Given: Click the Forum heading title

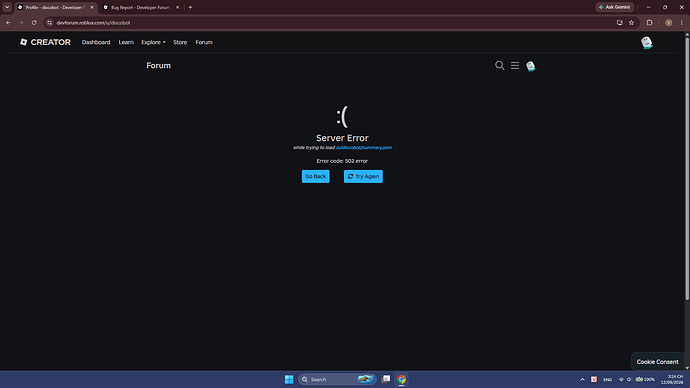Looking at the screenshot, I should [x=158, y=66].
